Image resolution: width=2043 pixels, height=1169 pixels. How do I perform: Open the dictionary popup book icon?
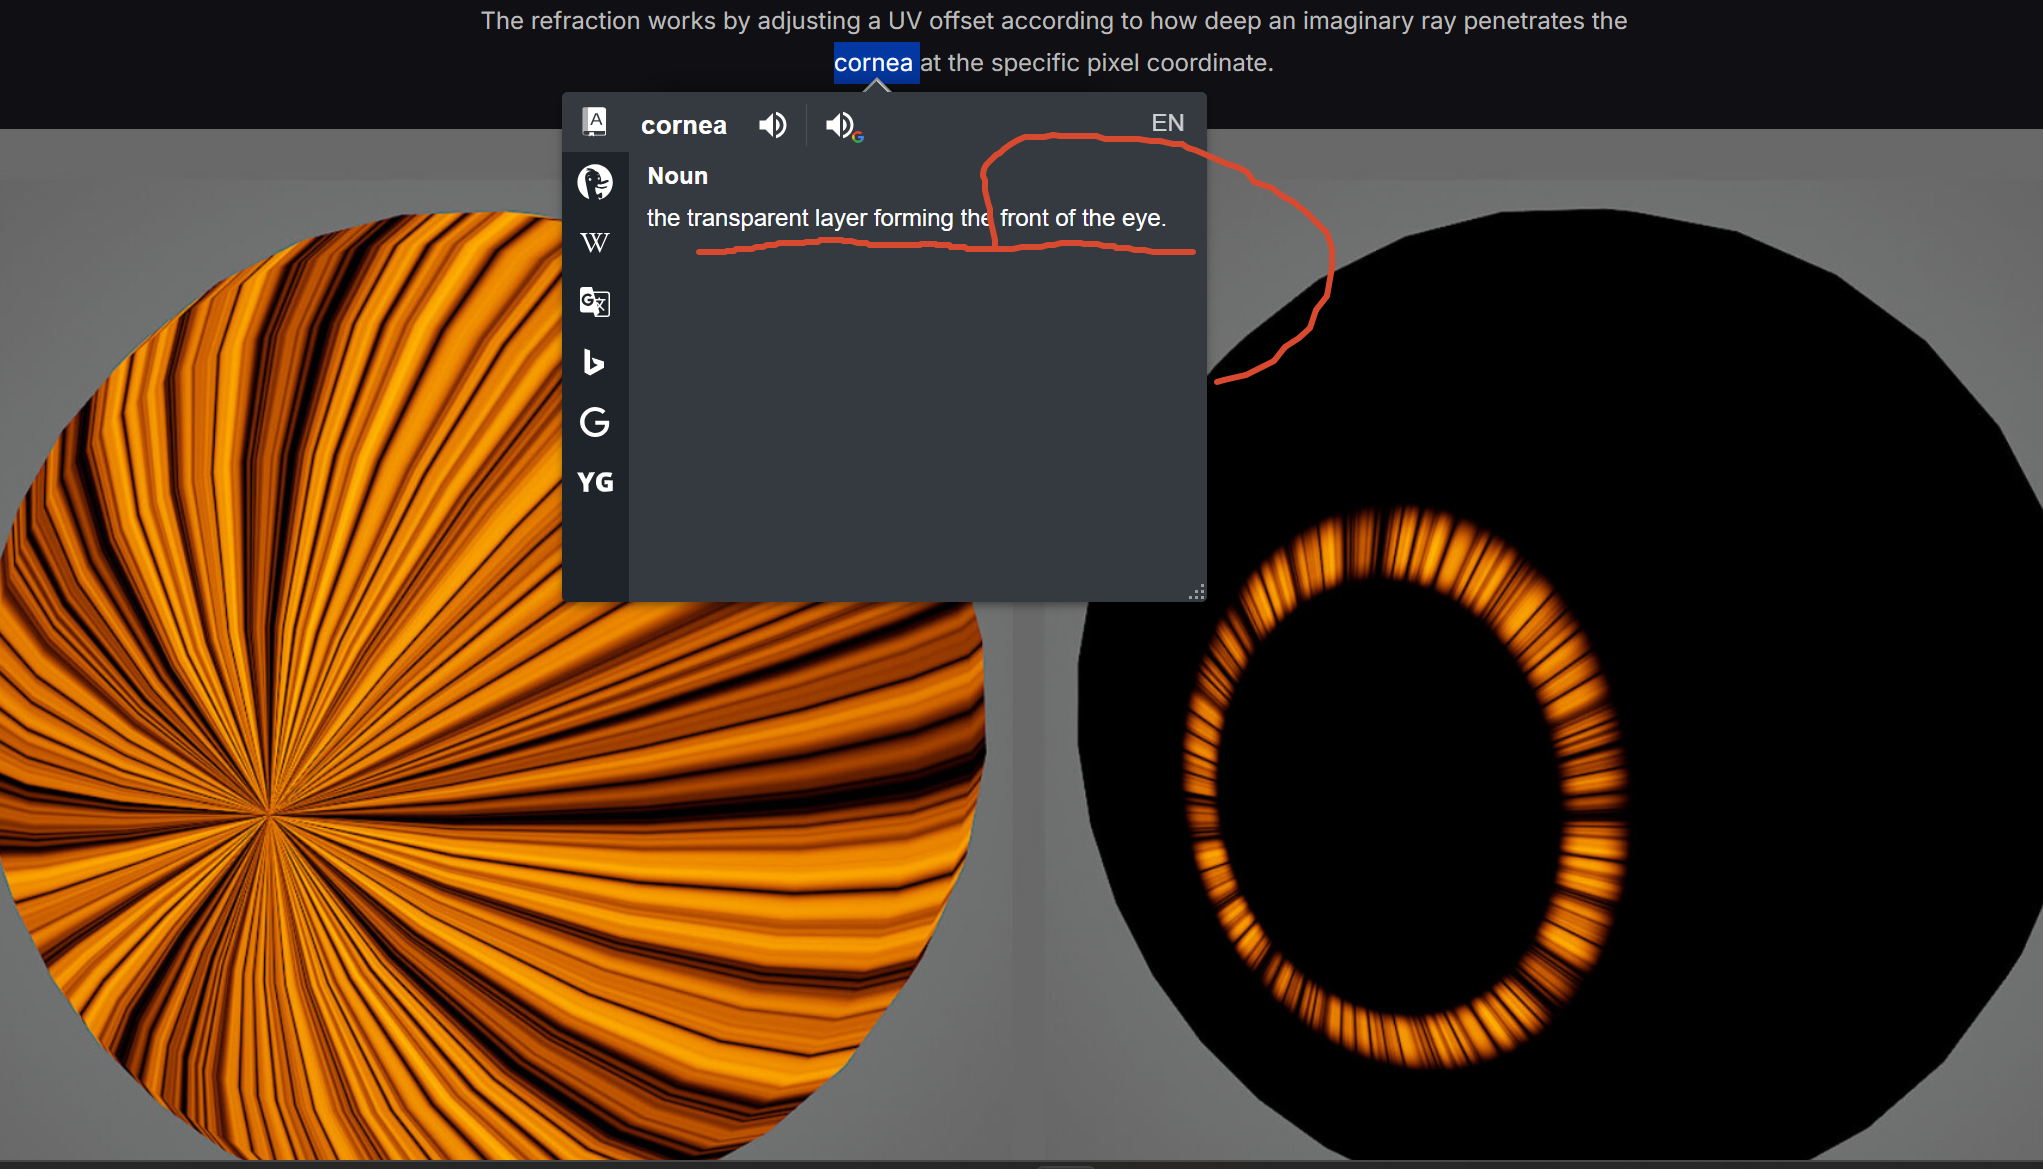(595, 123)
